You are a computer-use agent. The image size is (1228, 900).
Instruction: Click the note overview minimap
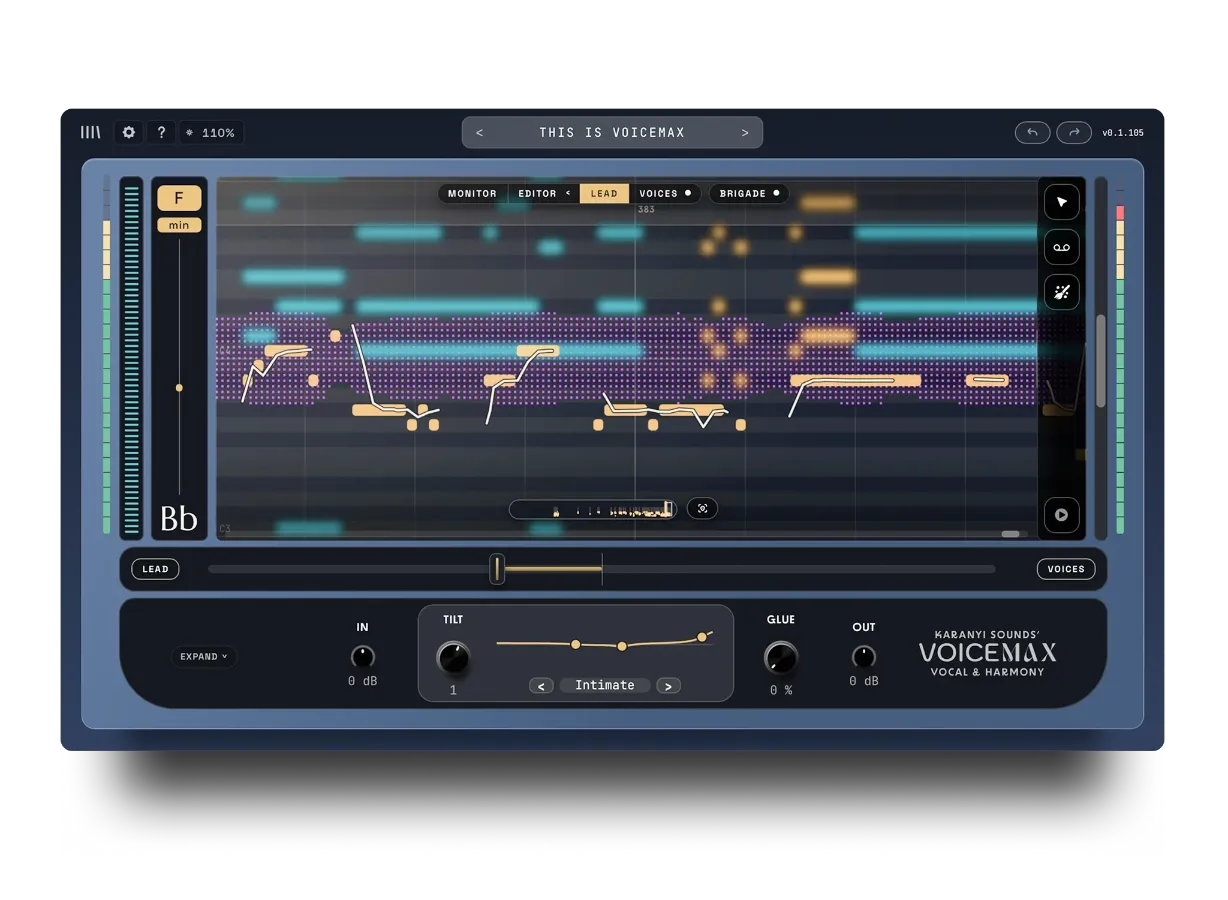pos(593,510)
